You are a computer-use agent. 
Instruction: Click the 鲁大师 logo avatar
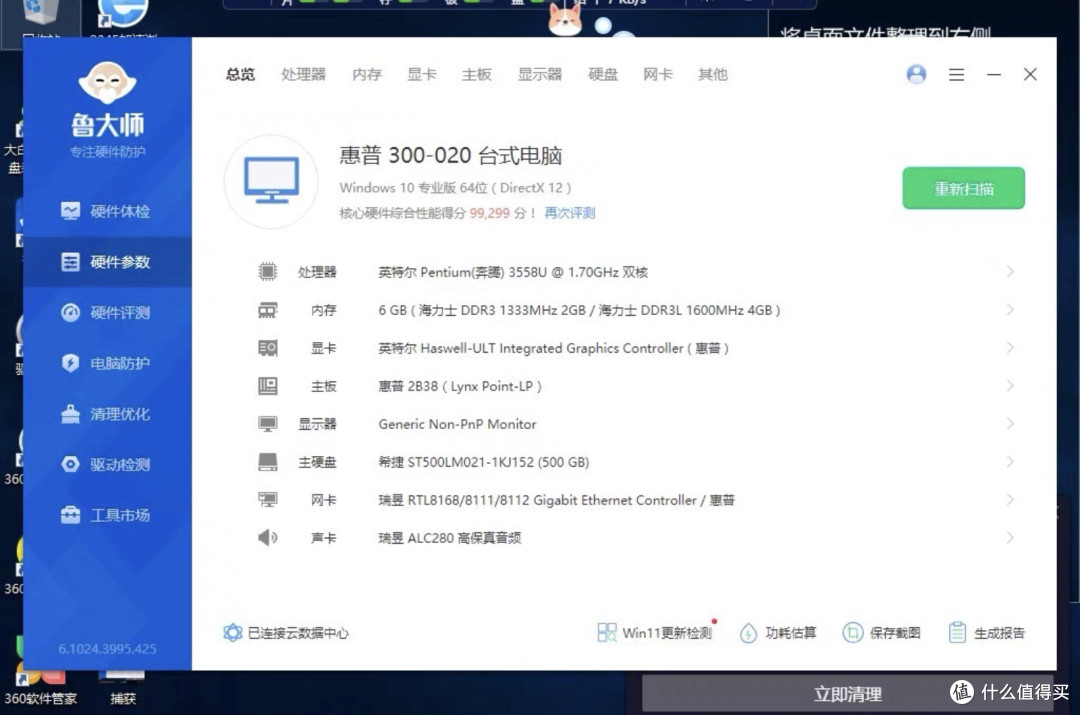pos(107,82)
